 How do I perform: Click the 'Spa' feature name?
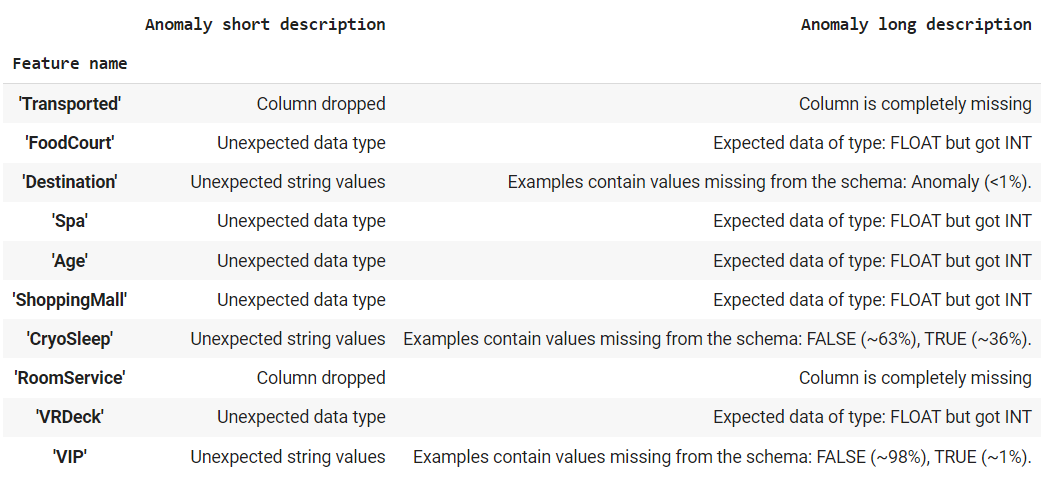click(70, 221)
